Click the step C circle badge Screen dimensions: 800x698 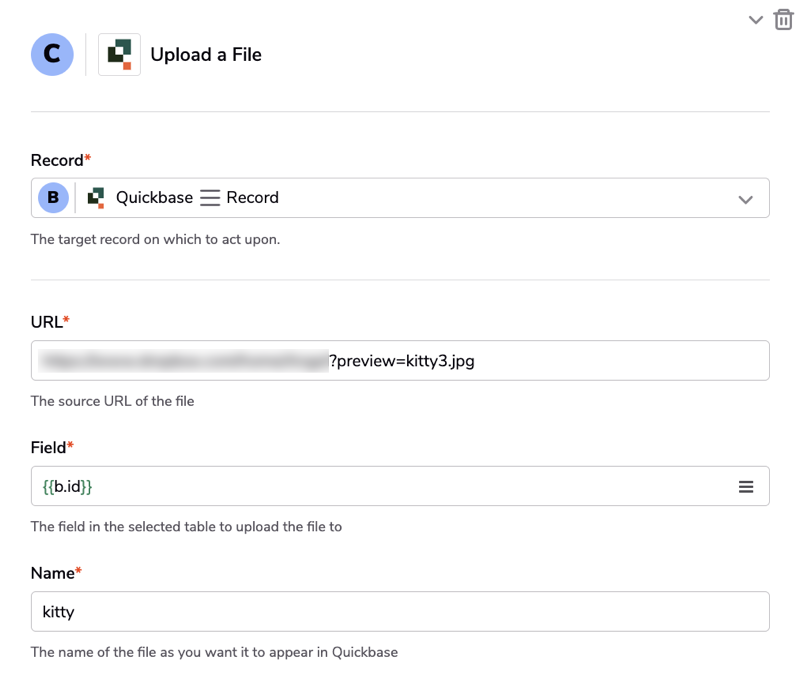pyautogui.click(x=52, y=54)
